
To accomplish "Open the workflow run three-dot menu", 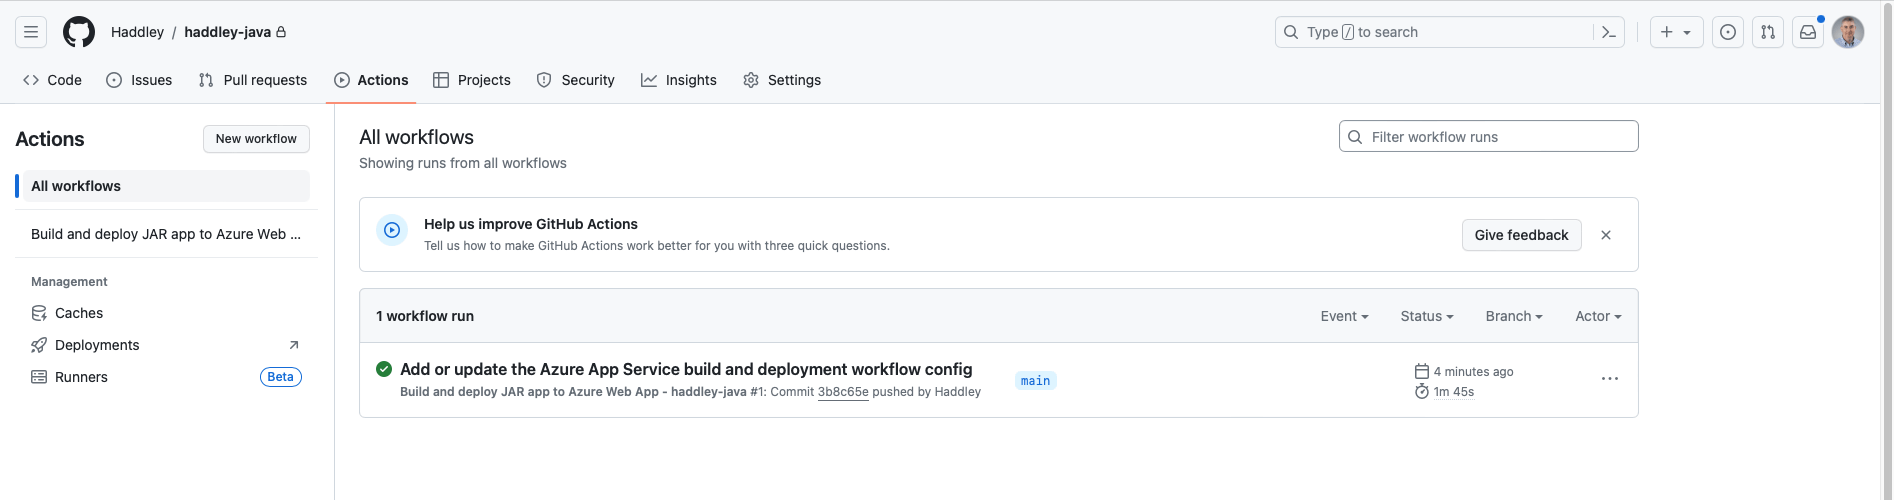I will [x=1610, y=379].
